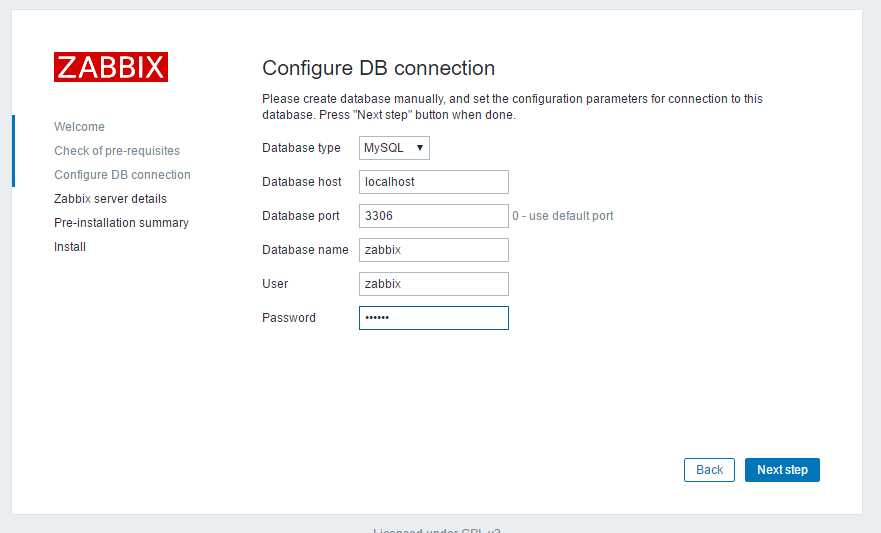Click into the Password field
Image resolution: width=881 pixels, height=533 pixels.
(x=434, y=318)
